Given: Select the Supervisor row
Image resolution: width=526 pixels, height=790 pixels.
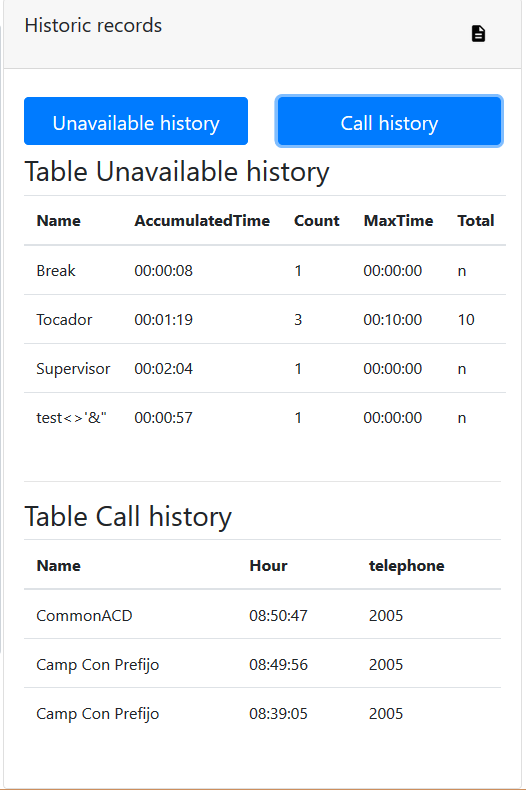Looking at the screenshot, I should click(265, 368).
